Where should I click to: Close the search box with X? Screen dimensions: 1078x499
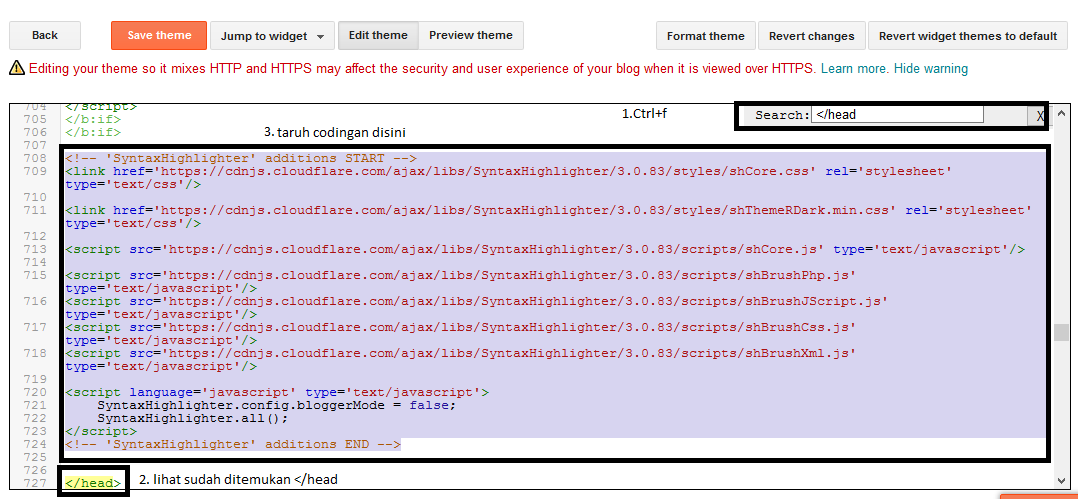pyautogui.click(x=1040, y=116)
